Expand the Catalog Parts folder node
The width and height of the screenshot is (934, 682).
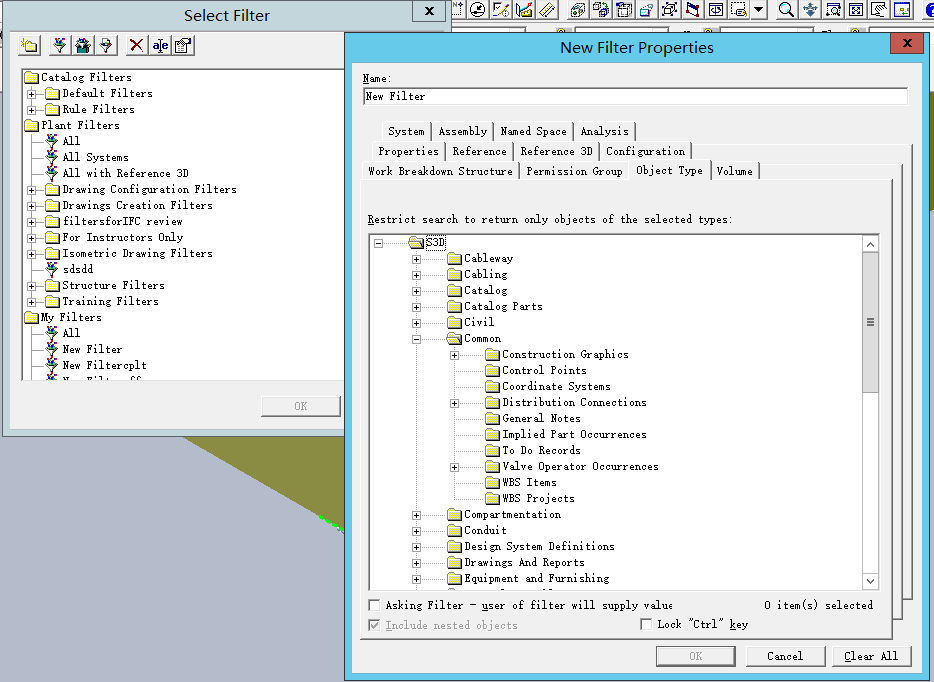[x=416, y=307]
